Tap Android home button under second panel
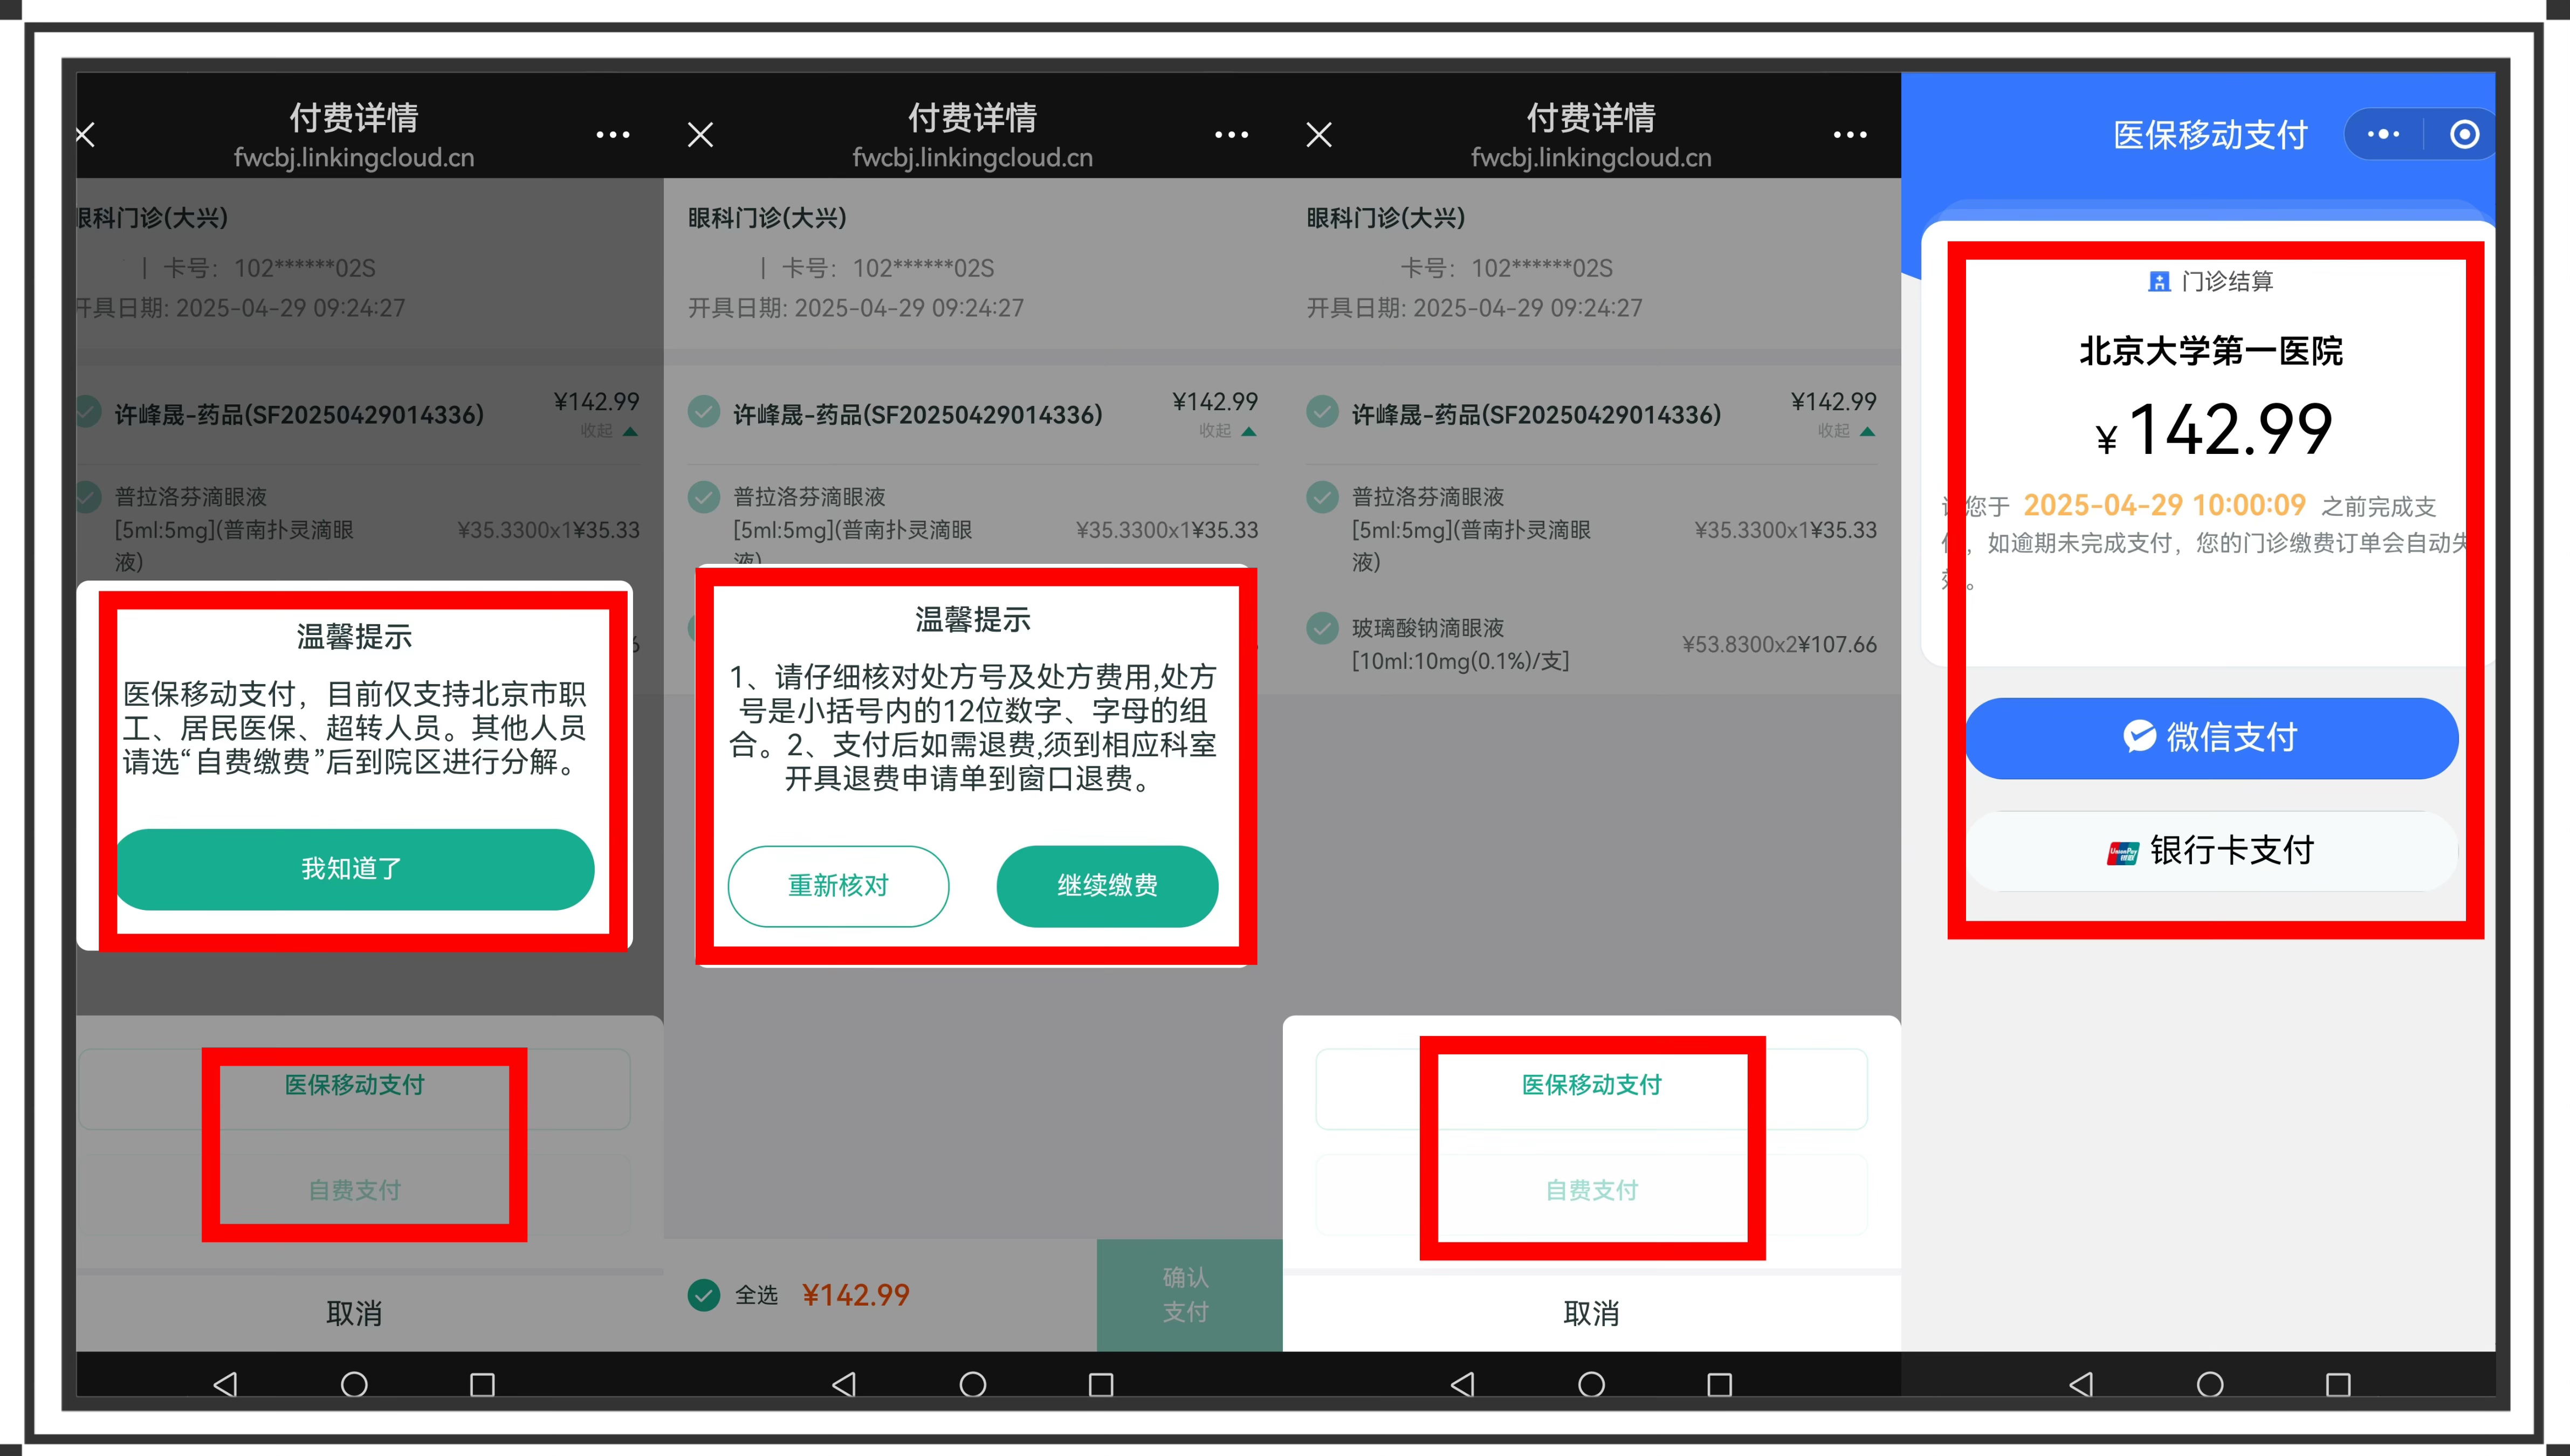 coord(973,1384)
